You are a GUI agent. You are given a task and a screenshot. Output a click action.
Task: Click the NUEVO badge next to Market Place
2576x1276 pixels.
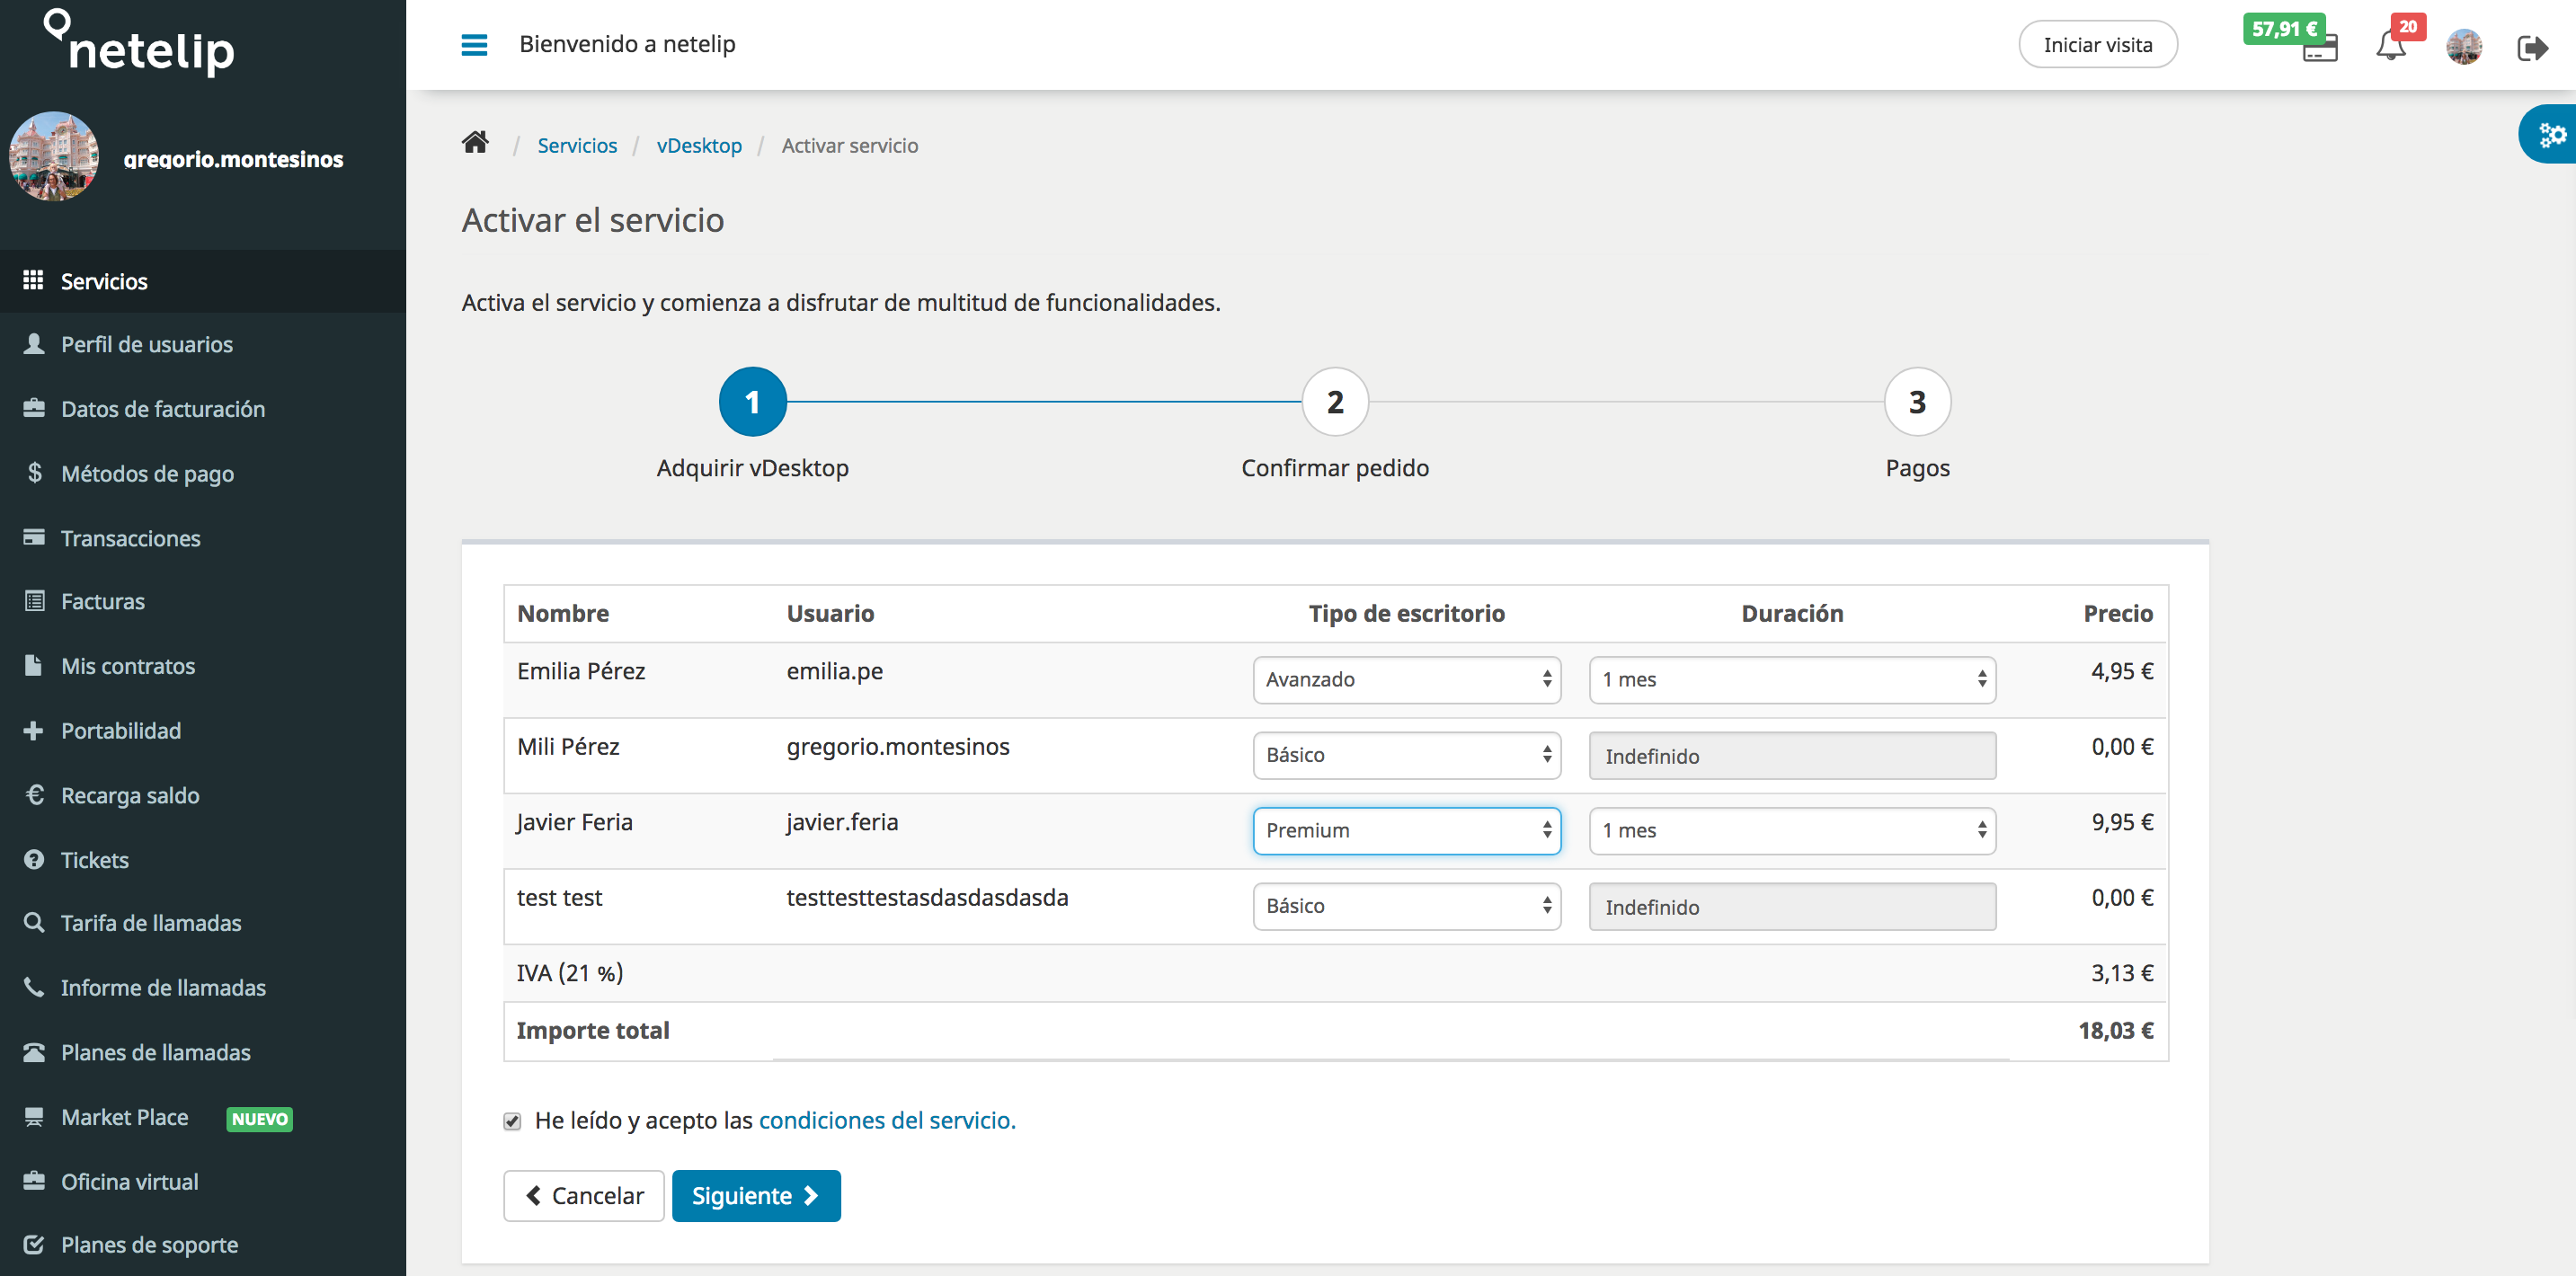point(259,1119)
